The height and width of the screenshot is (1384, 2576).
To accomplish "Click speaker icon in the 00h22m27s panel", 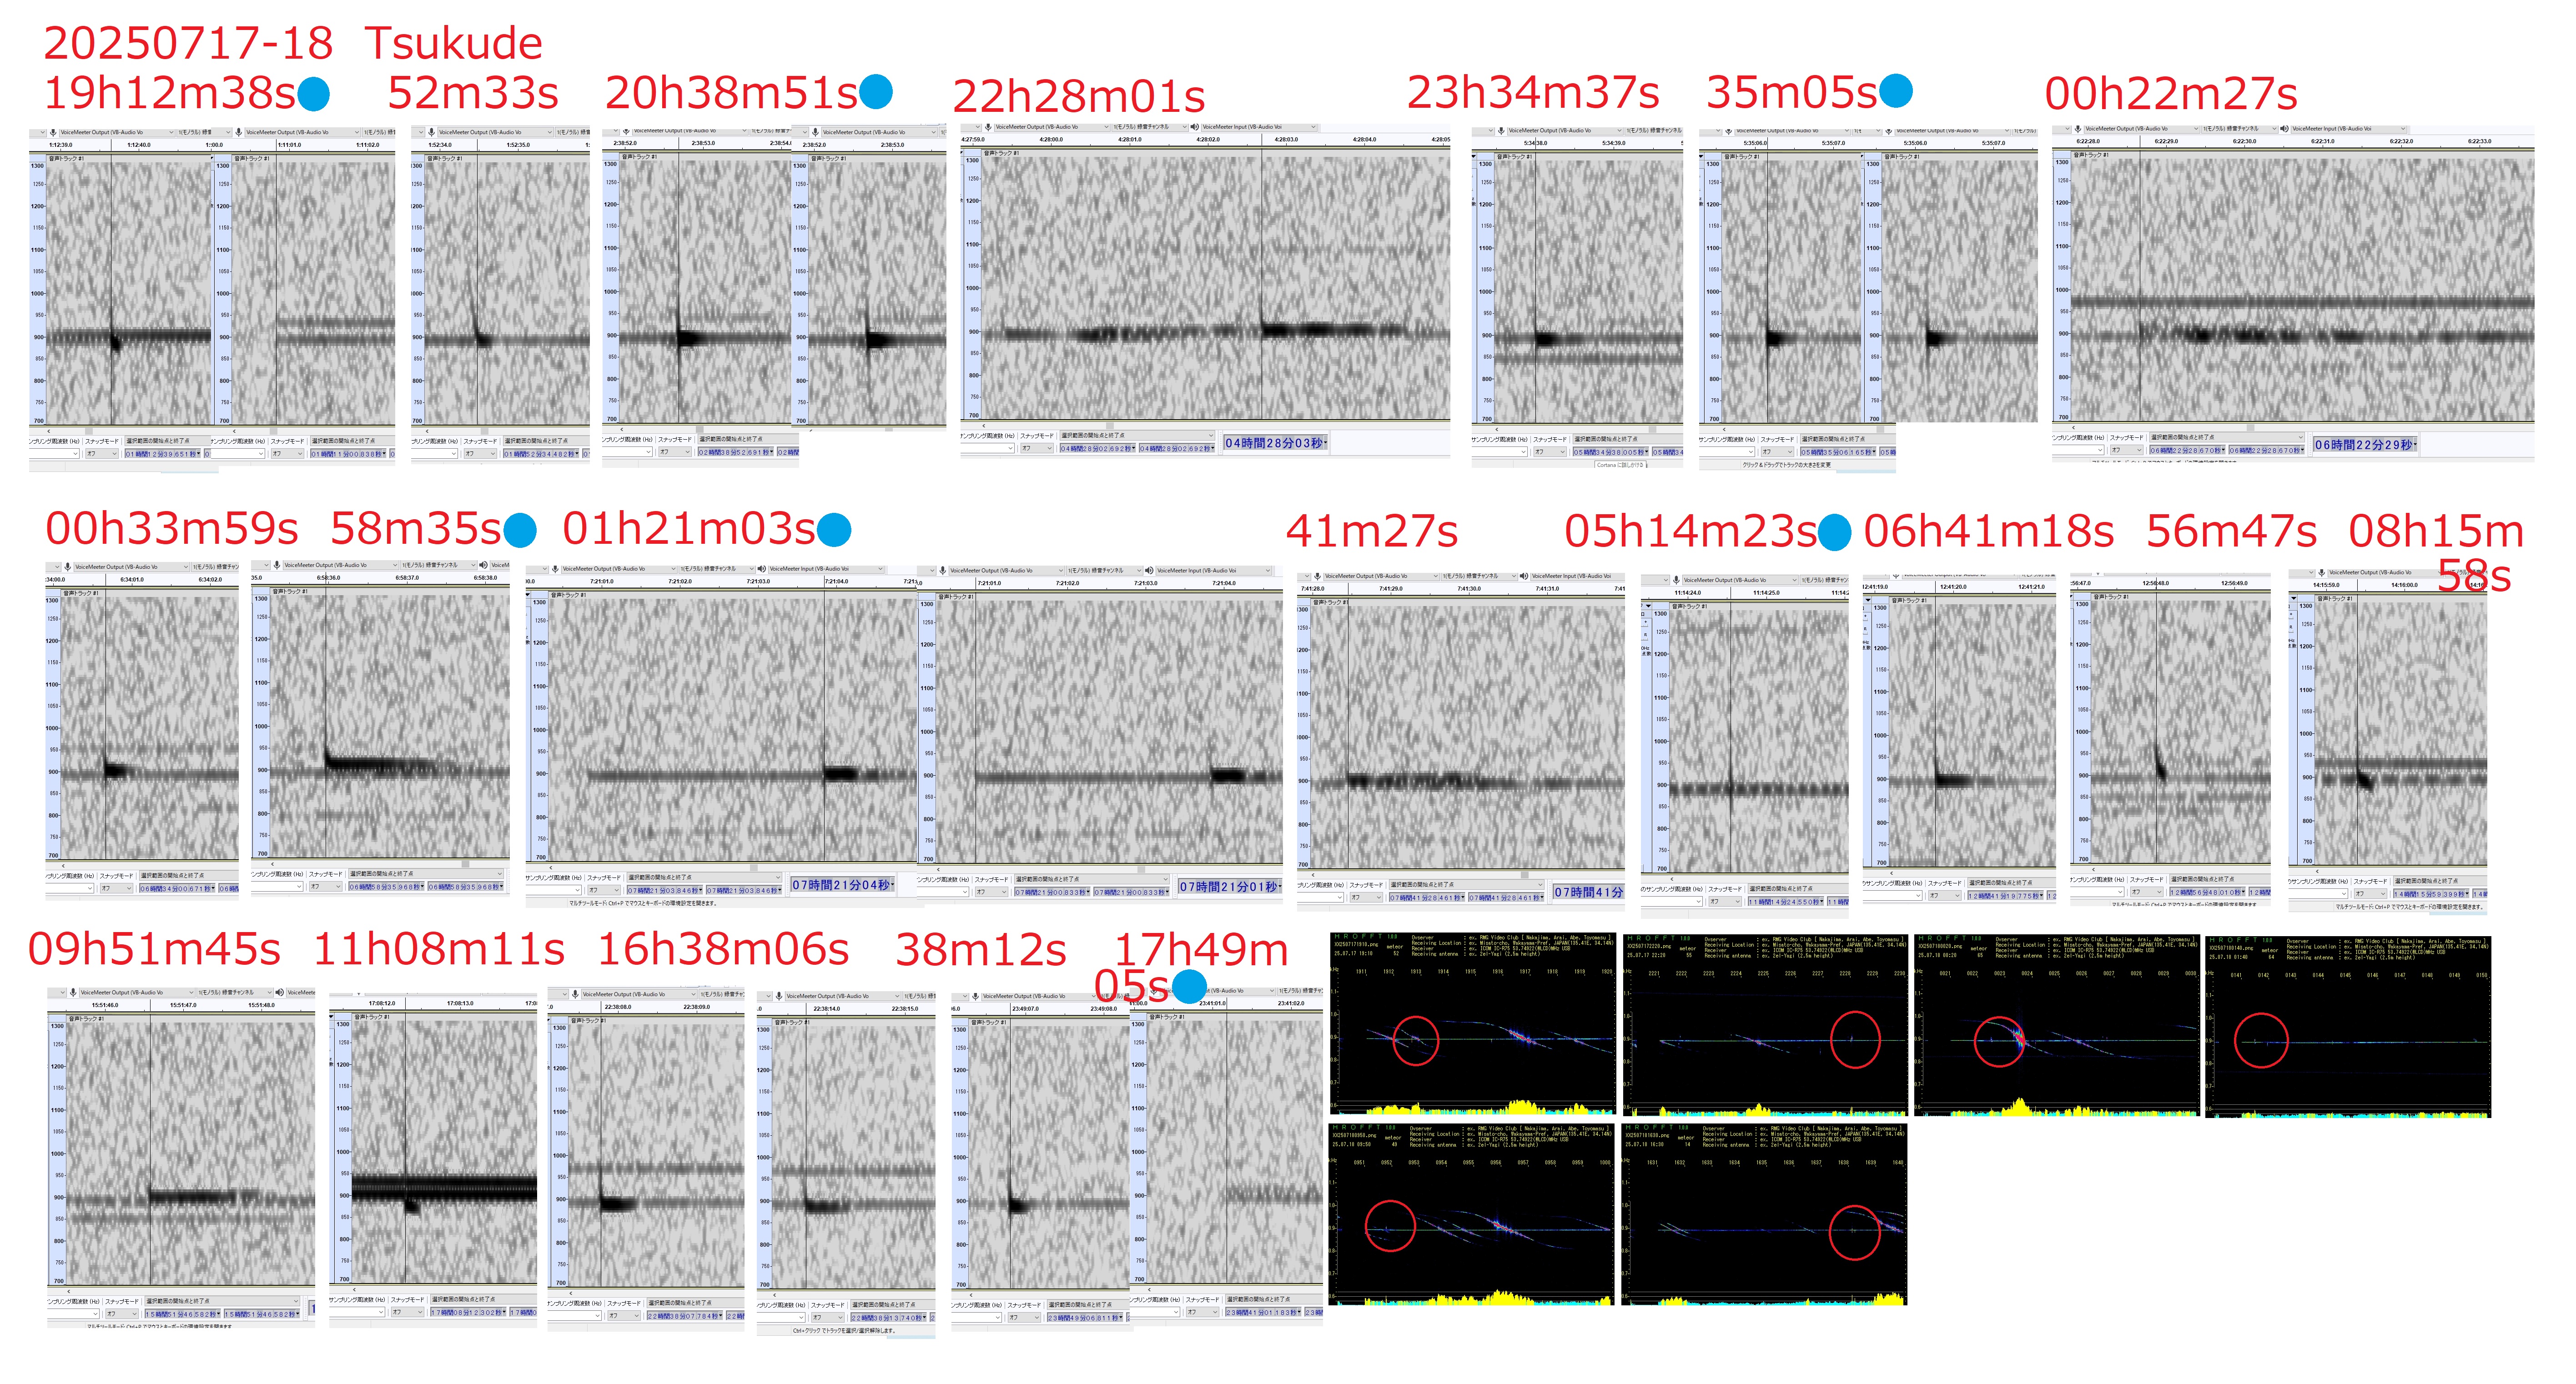I will click(2285, 128).
